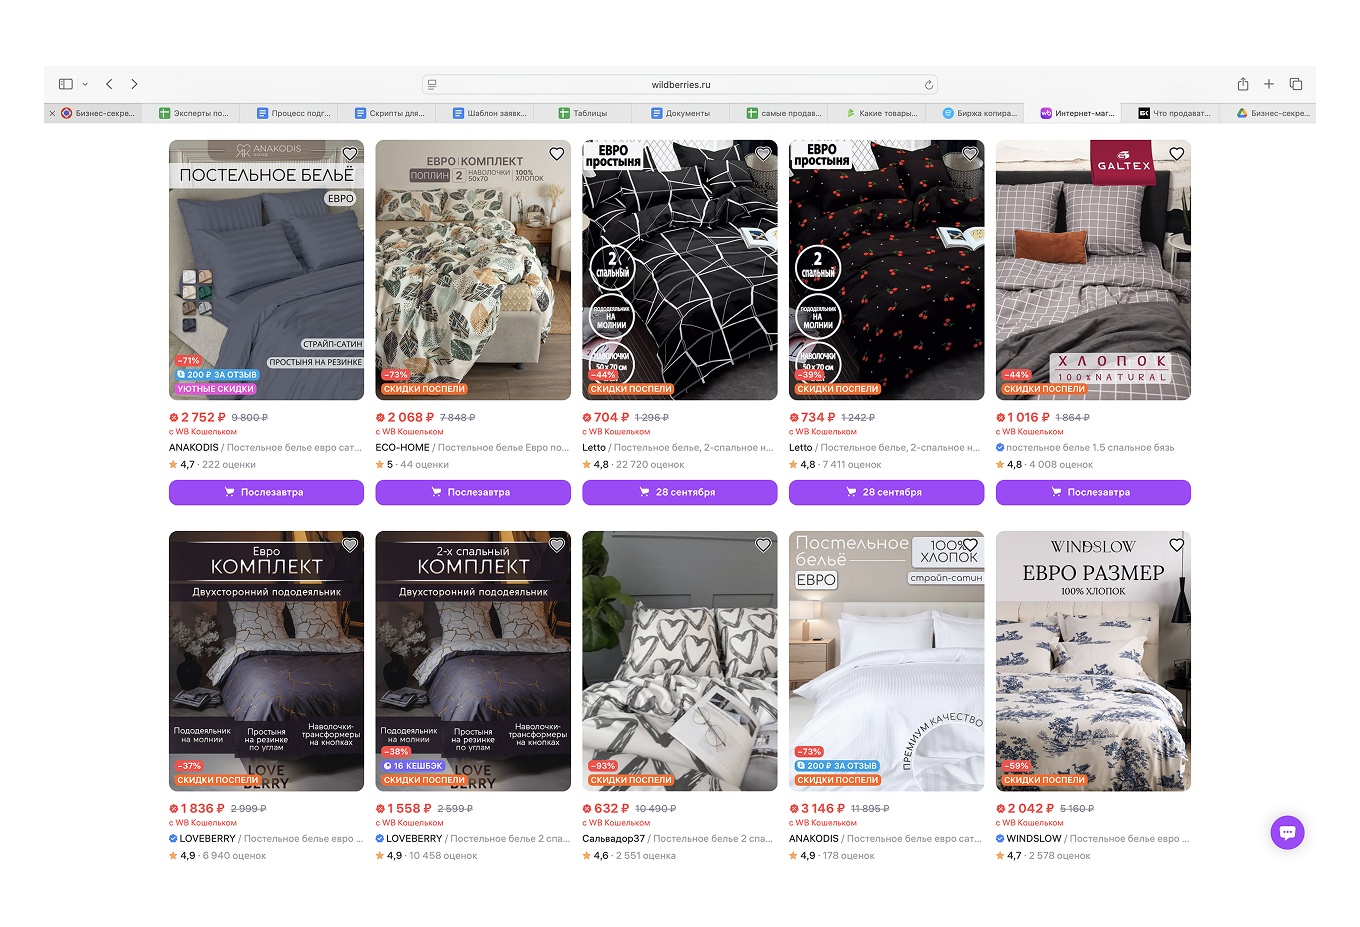Switch to the Скрипты для… tab
Image resolution: width=1360 pixels, height=927 pixels.
[x=388, y=113]
